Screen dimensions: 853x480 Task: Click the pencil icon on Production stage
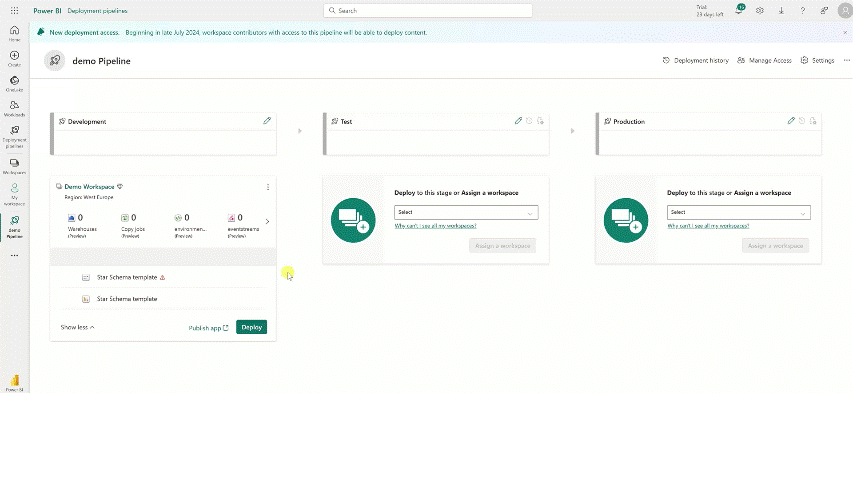[791, 121]
